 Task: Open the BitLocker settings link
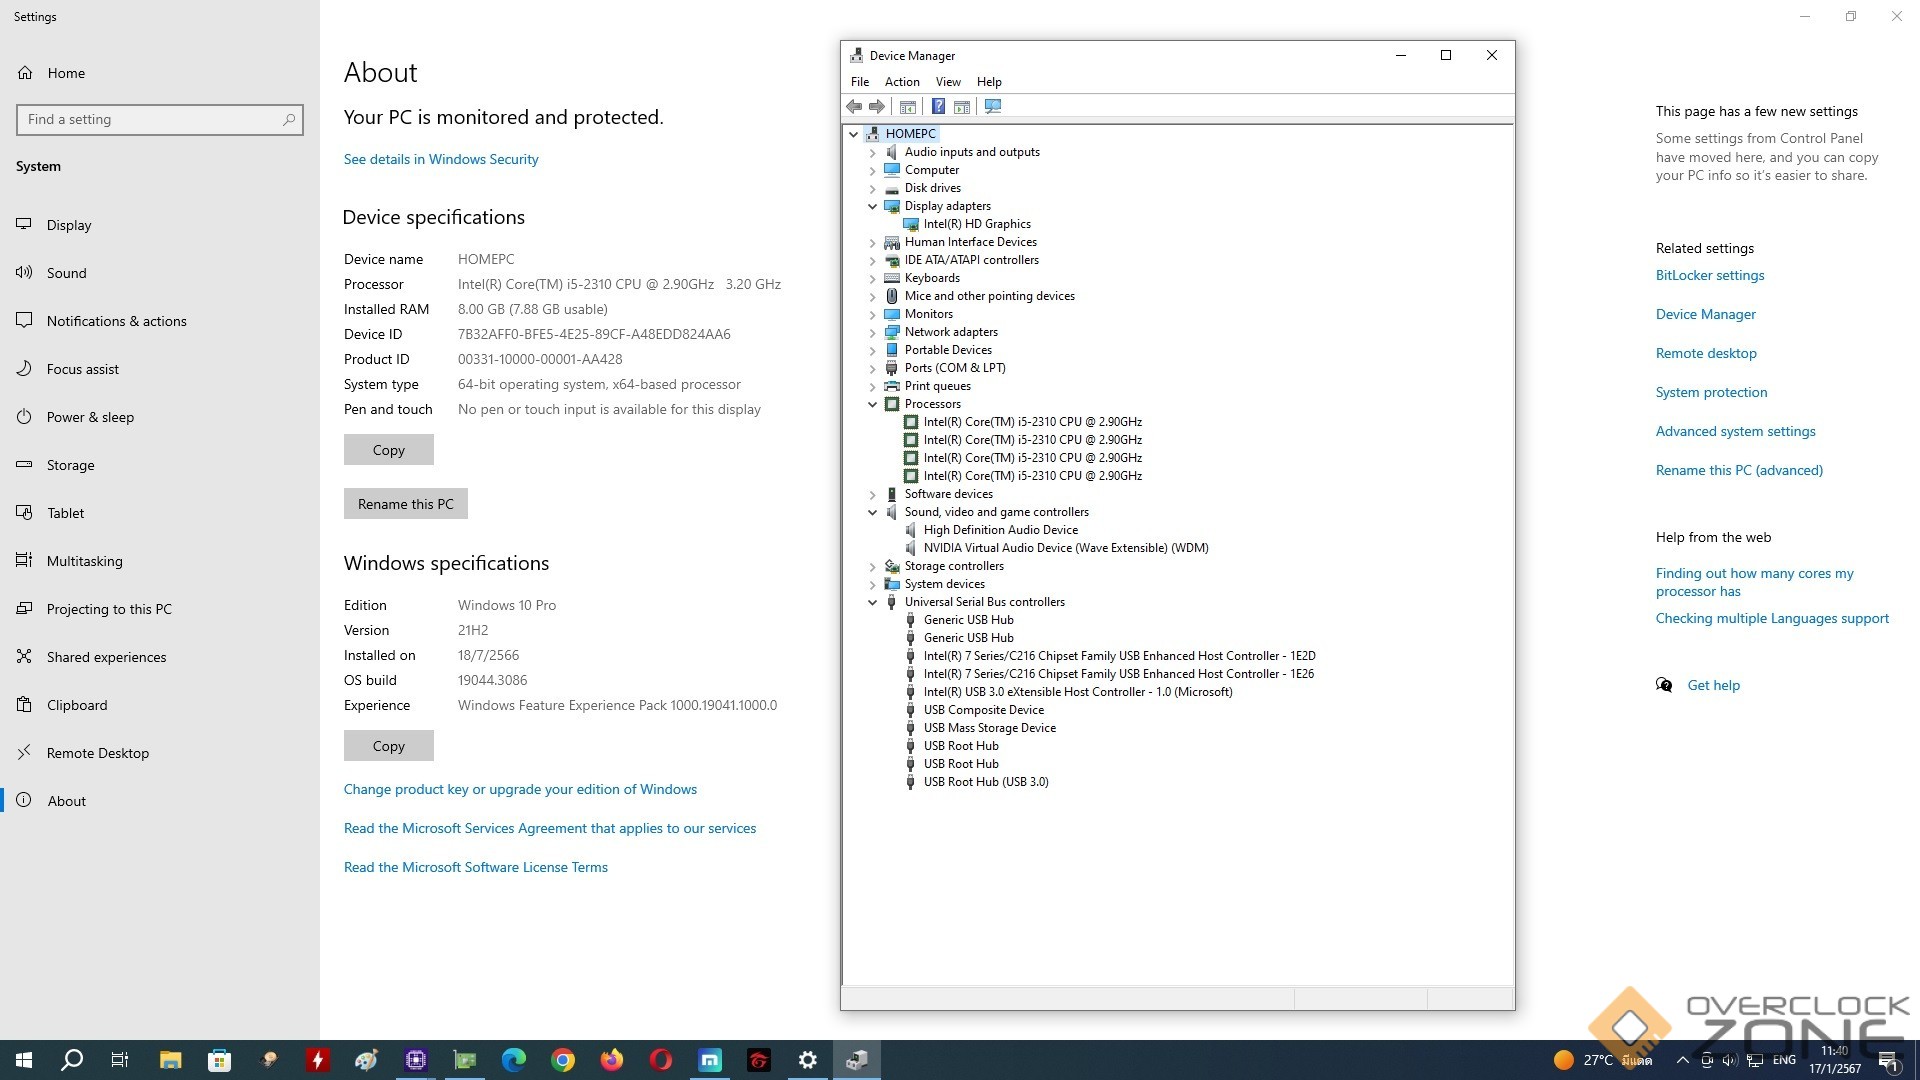1709,275
